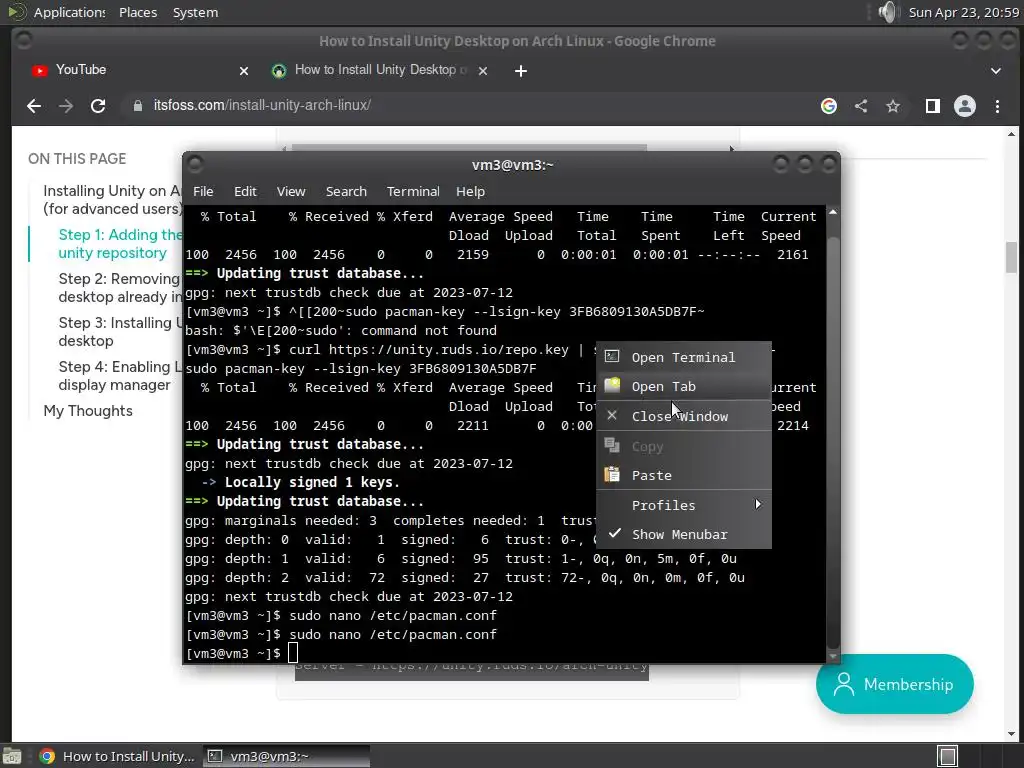Click Close Window X icon in context menu
The image size is (1024, 768).
click(x=612, y=415)
